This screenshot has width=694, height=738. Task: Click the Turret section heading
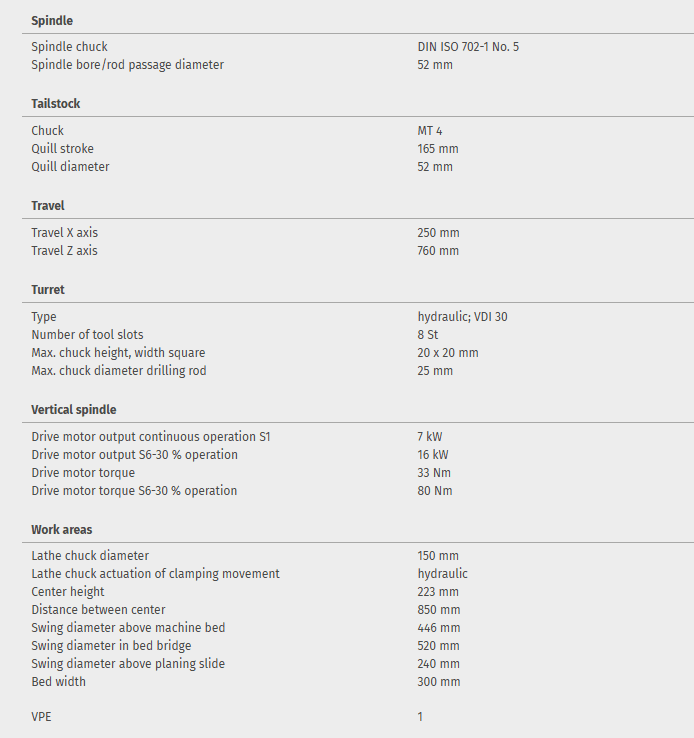click(x=48, y=290)
